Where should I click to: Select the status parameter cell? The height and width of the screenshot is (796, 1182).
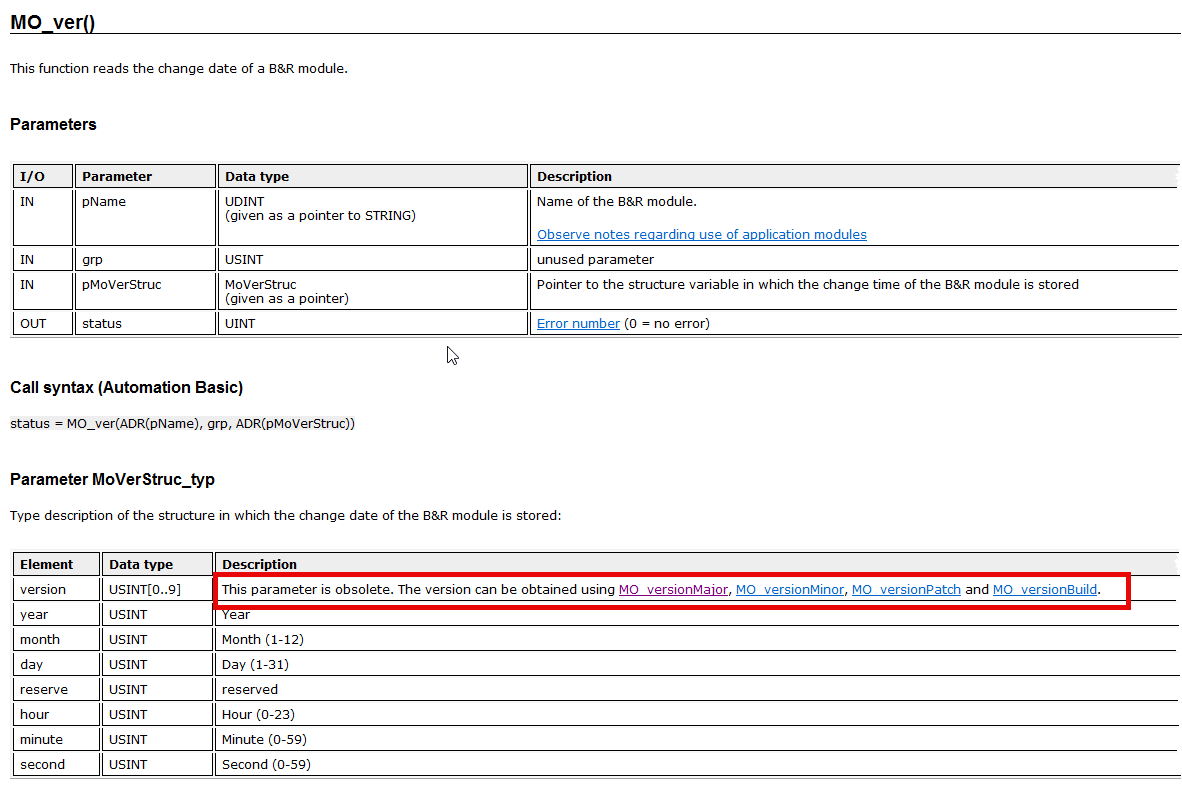coord(145,323)
